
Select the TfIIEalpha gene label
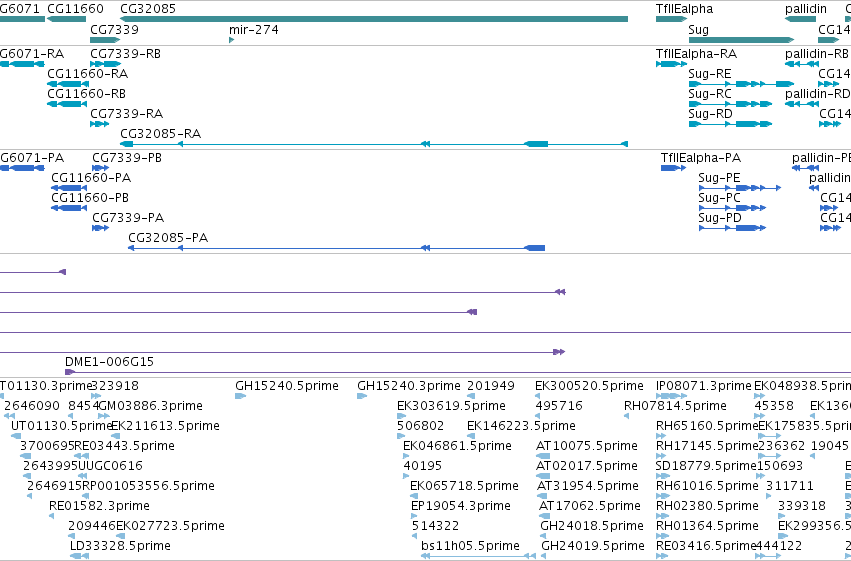pyautogui.click(x=684, y=9)
